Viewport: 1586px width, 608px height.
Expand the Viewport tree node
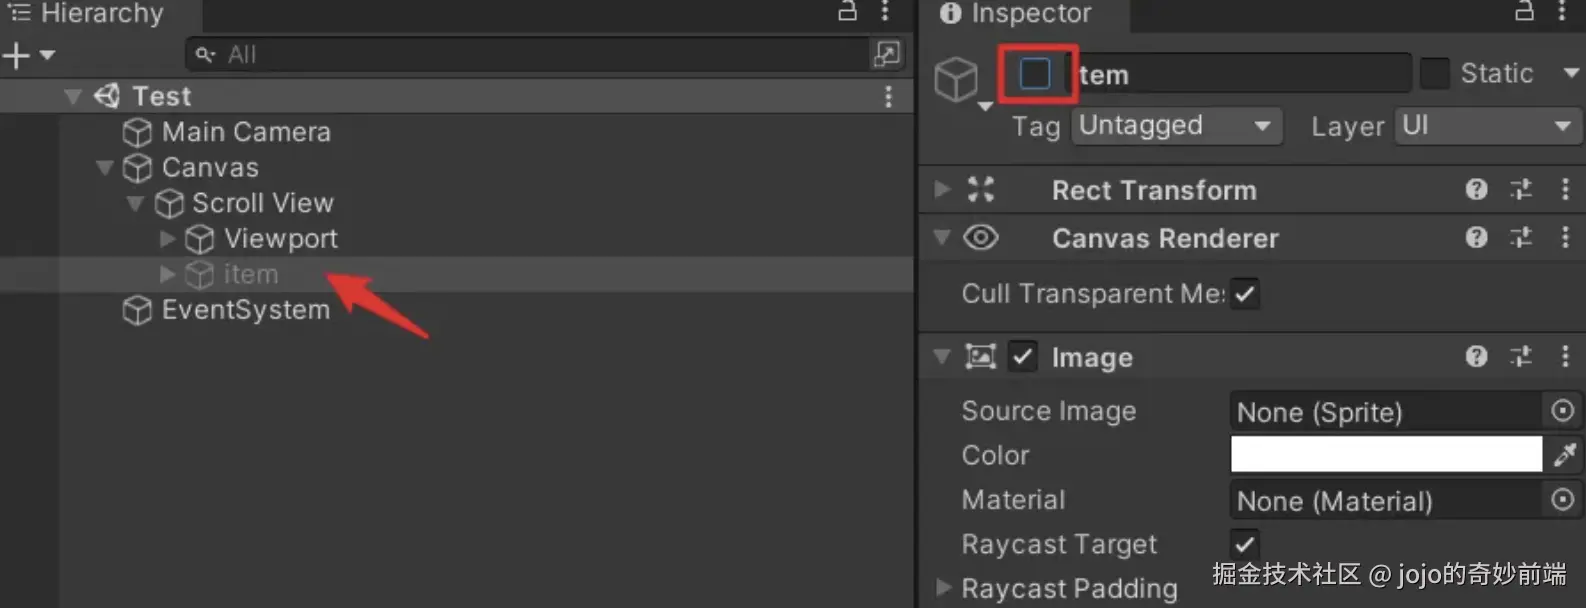pos(167,239)
